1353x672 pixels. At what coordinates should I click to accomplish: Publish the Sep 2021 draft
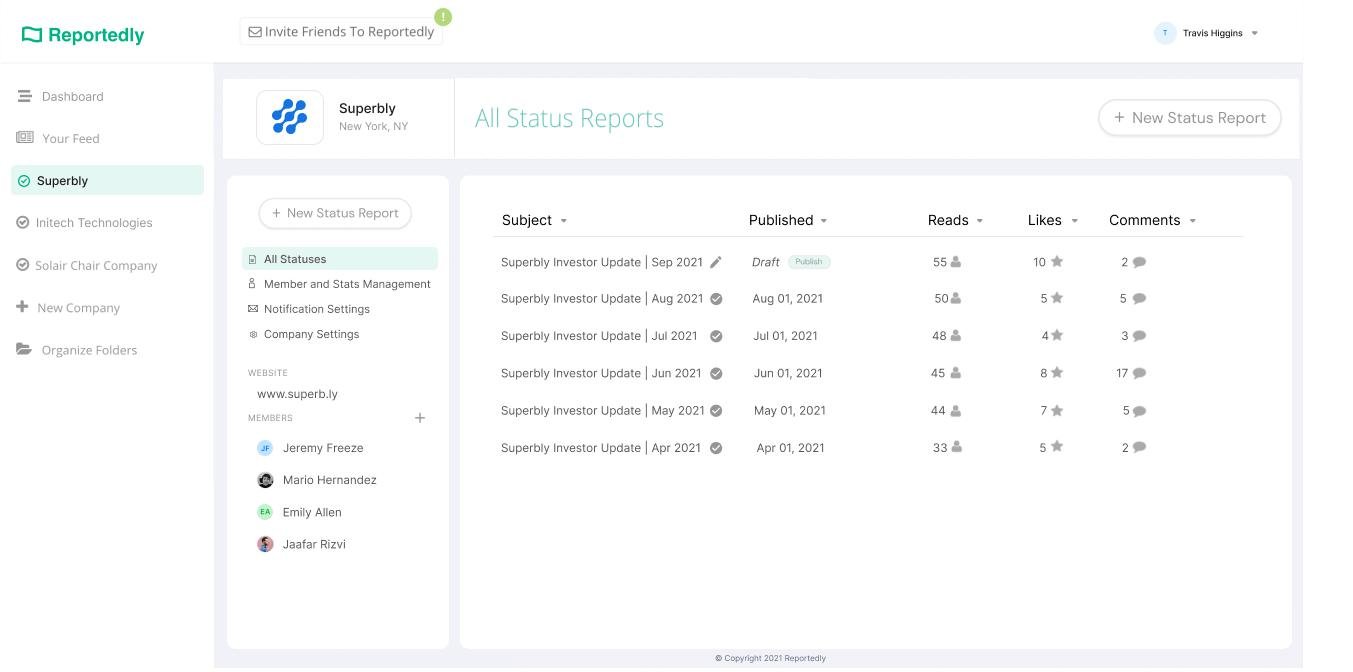809,262
